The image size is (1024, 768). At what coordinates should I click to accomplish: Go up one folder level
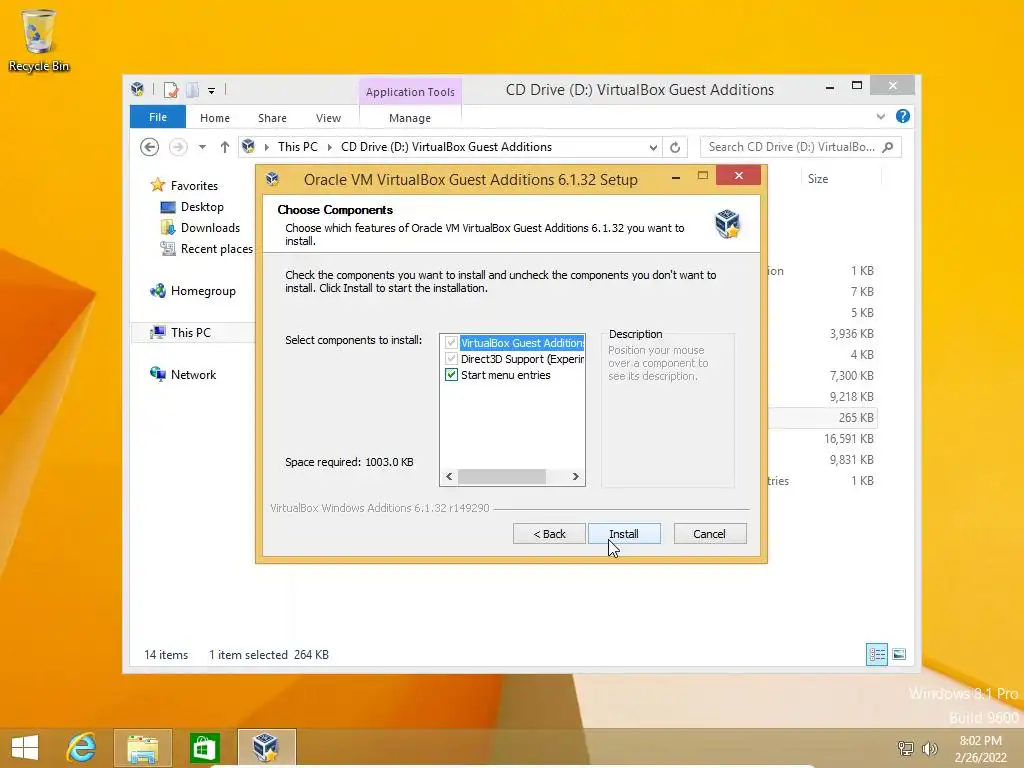225,147
